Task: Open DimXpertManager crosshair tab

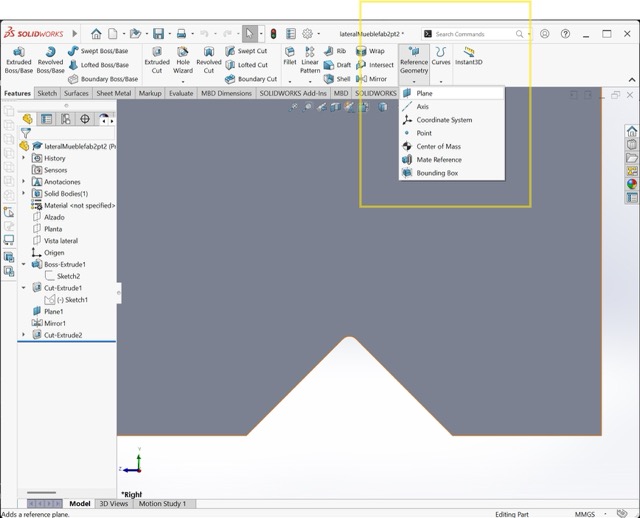Action: (85, 119)
